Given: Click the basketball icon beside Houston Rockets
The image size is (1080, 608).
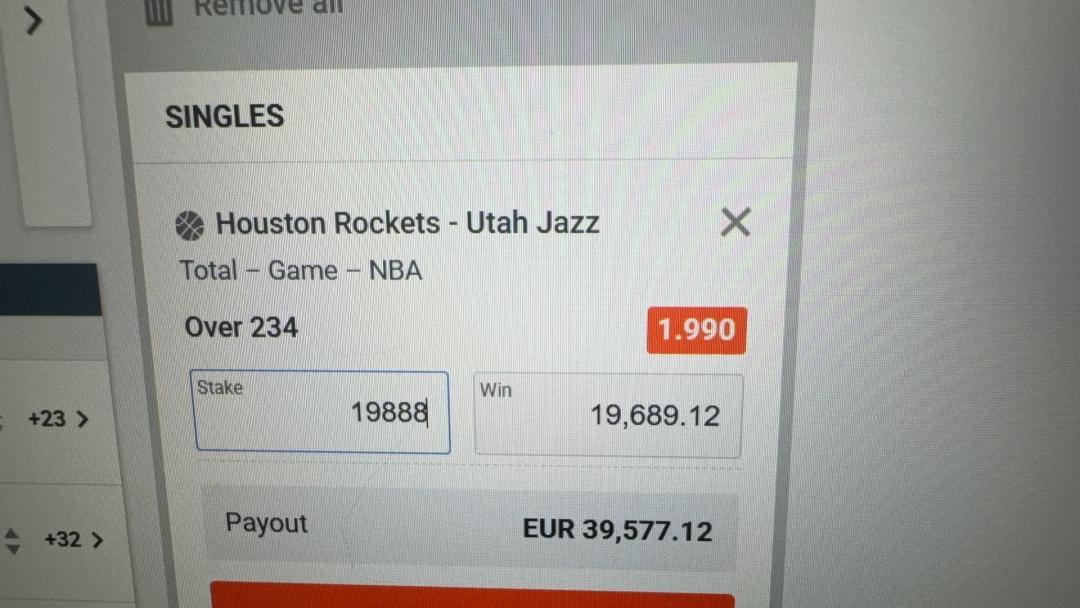Looking at the screenshot, I should pos(189,226).
